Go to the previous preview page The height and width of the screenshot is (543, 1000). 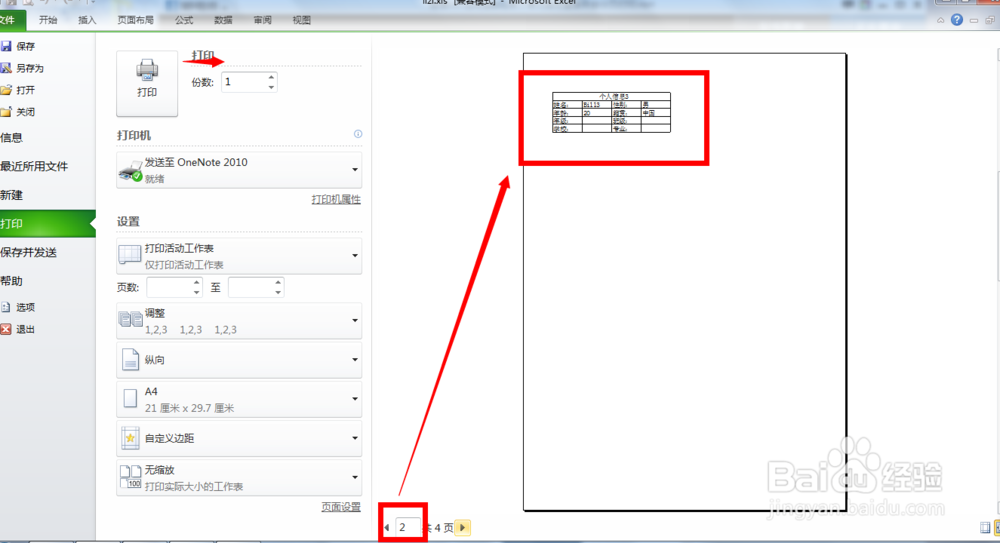[x=386, y=528]
